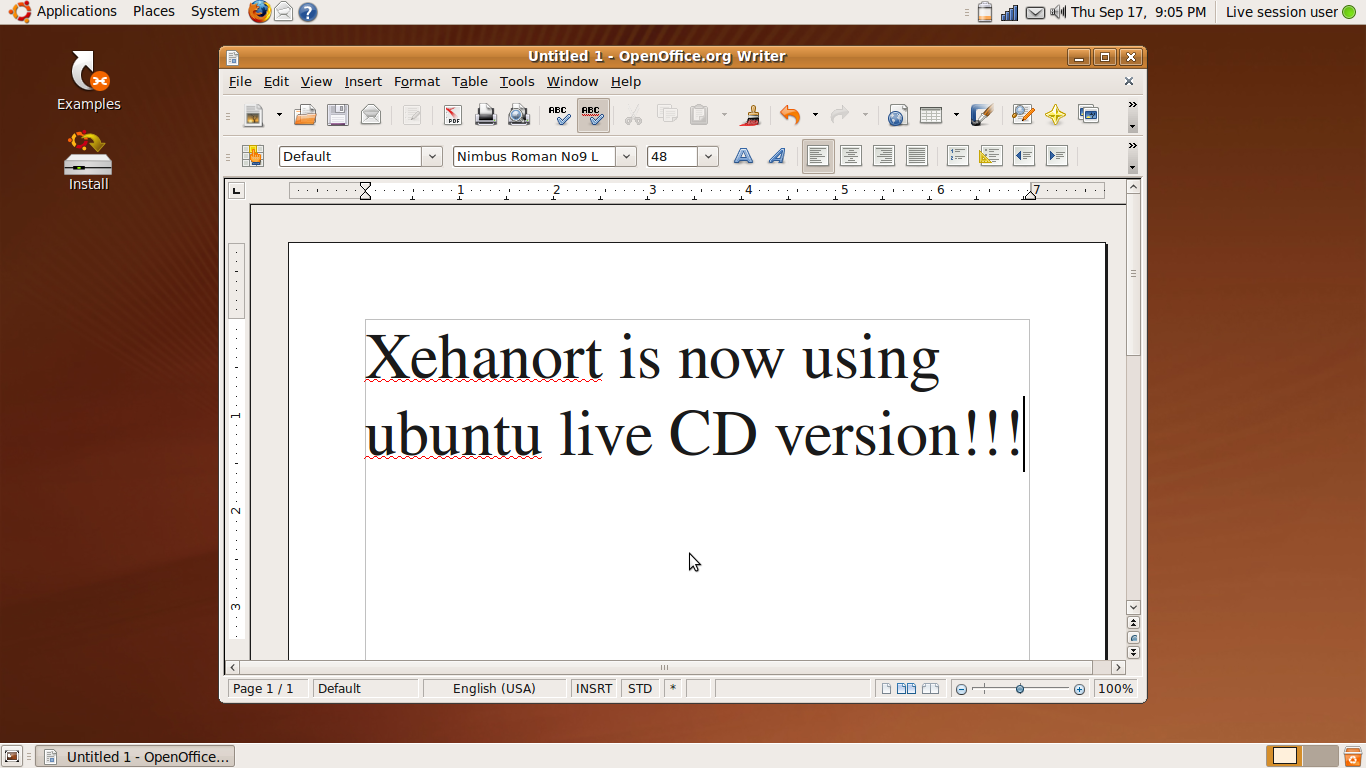The image size is (1366, 768).
Task: Click the Undo arrow icon
Action: pyautogui.click(x=789, y=115)
